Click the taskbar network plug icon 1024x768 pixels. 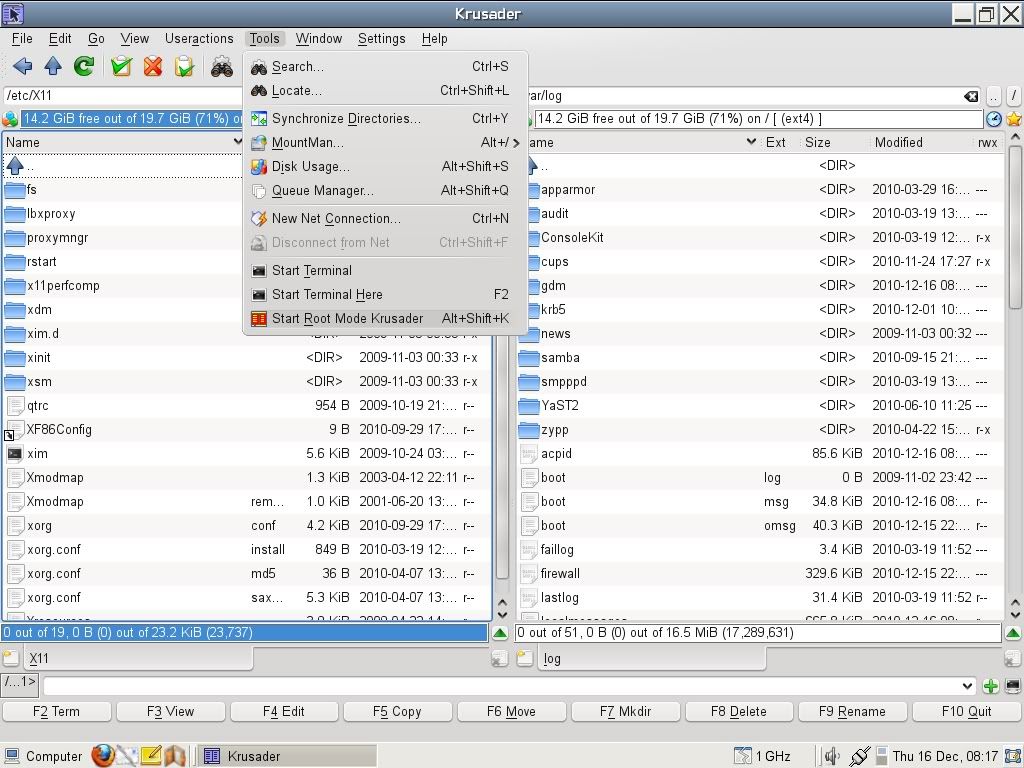click(x=859, y=756)
